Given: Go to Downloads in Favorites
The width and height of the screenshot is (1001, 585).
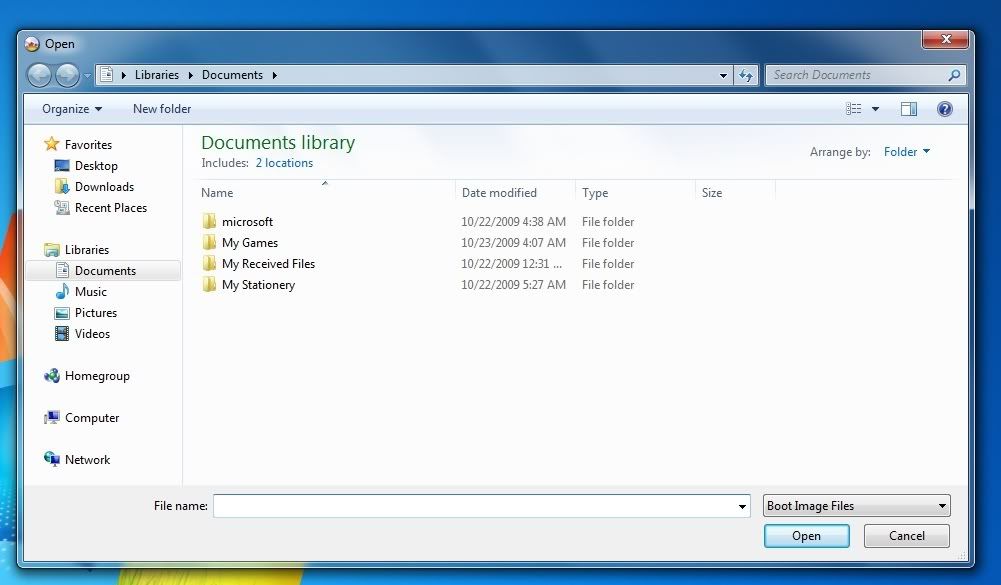Looking at the screenshot, I should [104, 187].
